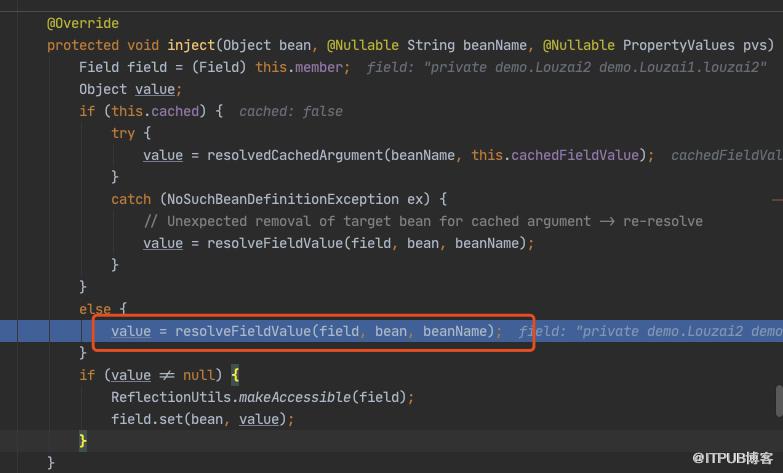Click the null keyword in the value check
The height and width of the screenshot is (473, 783).
(x=199, y=375)
